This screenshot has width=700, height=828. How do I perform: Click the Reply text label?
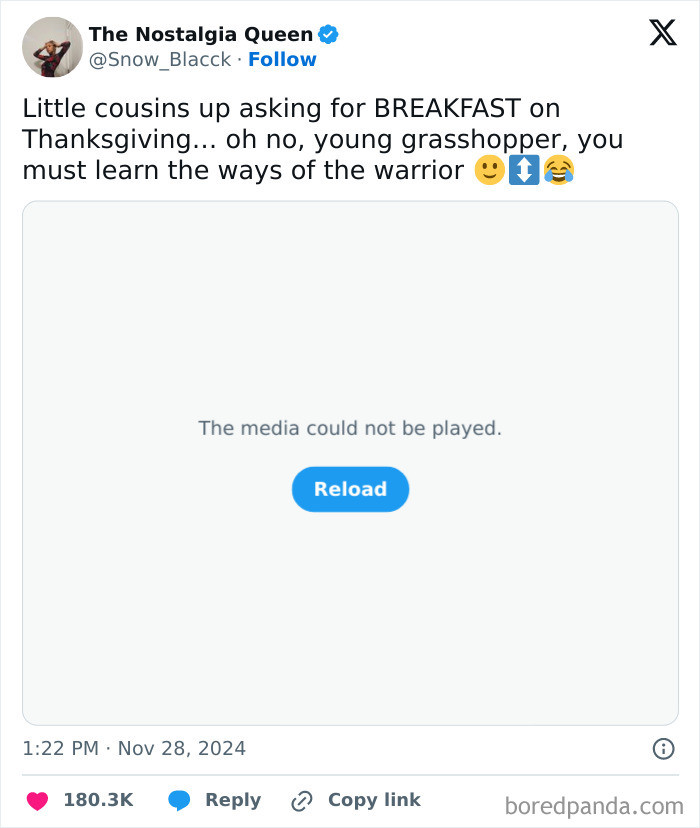(231, 799)
